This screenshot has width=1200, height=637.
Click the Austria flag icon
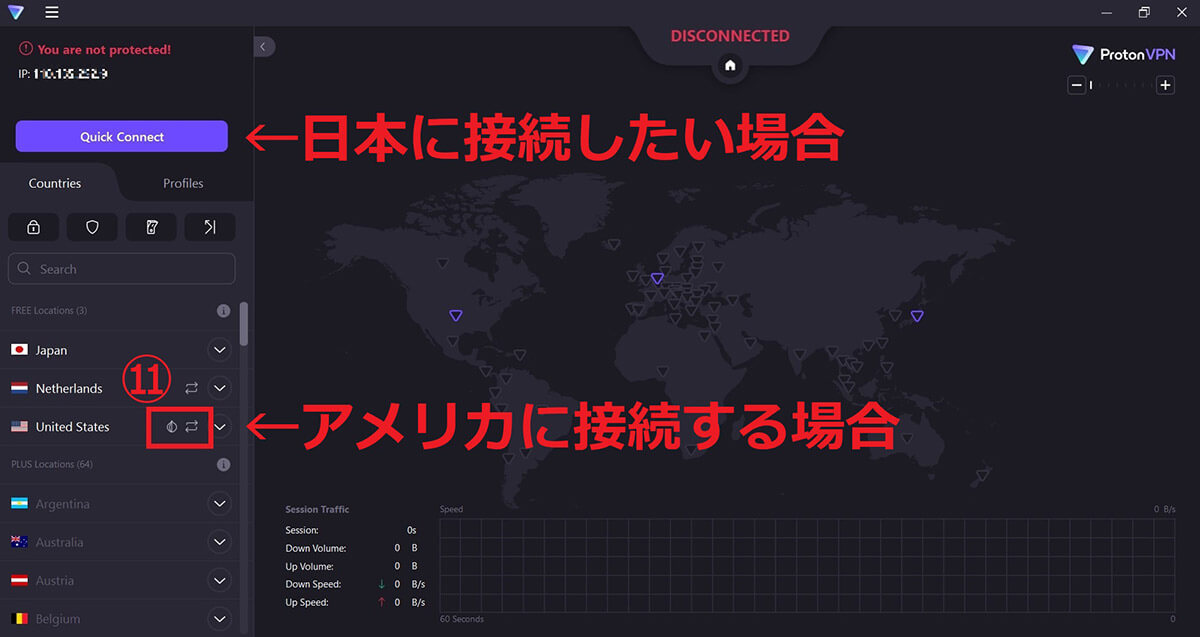[19, 580]
